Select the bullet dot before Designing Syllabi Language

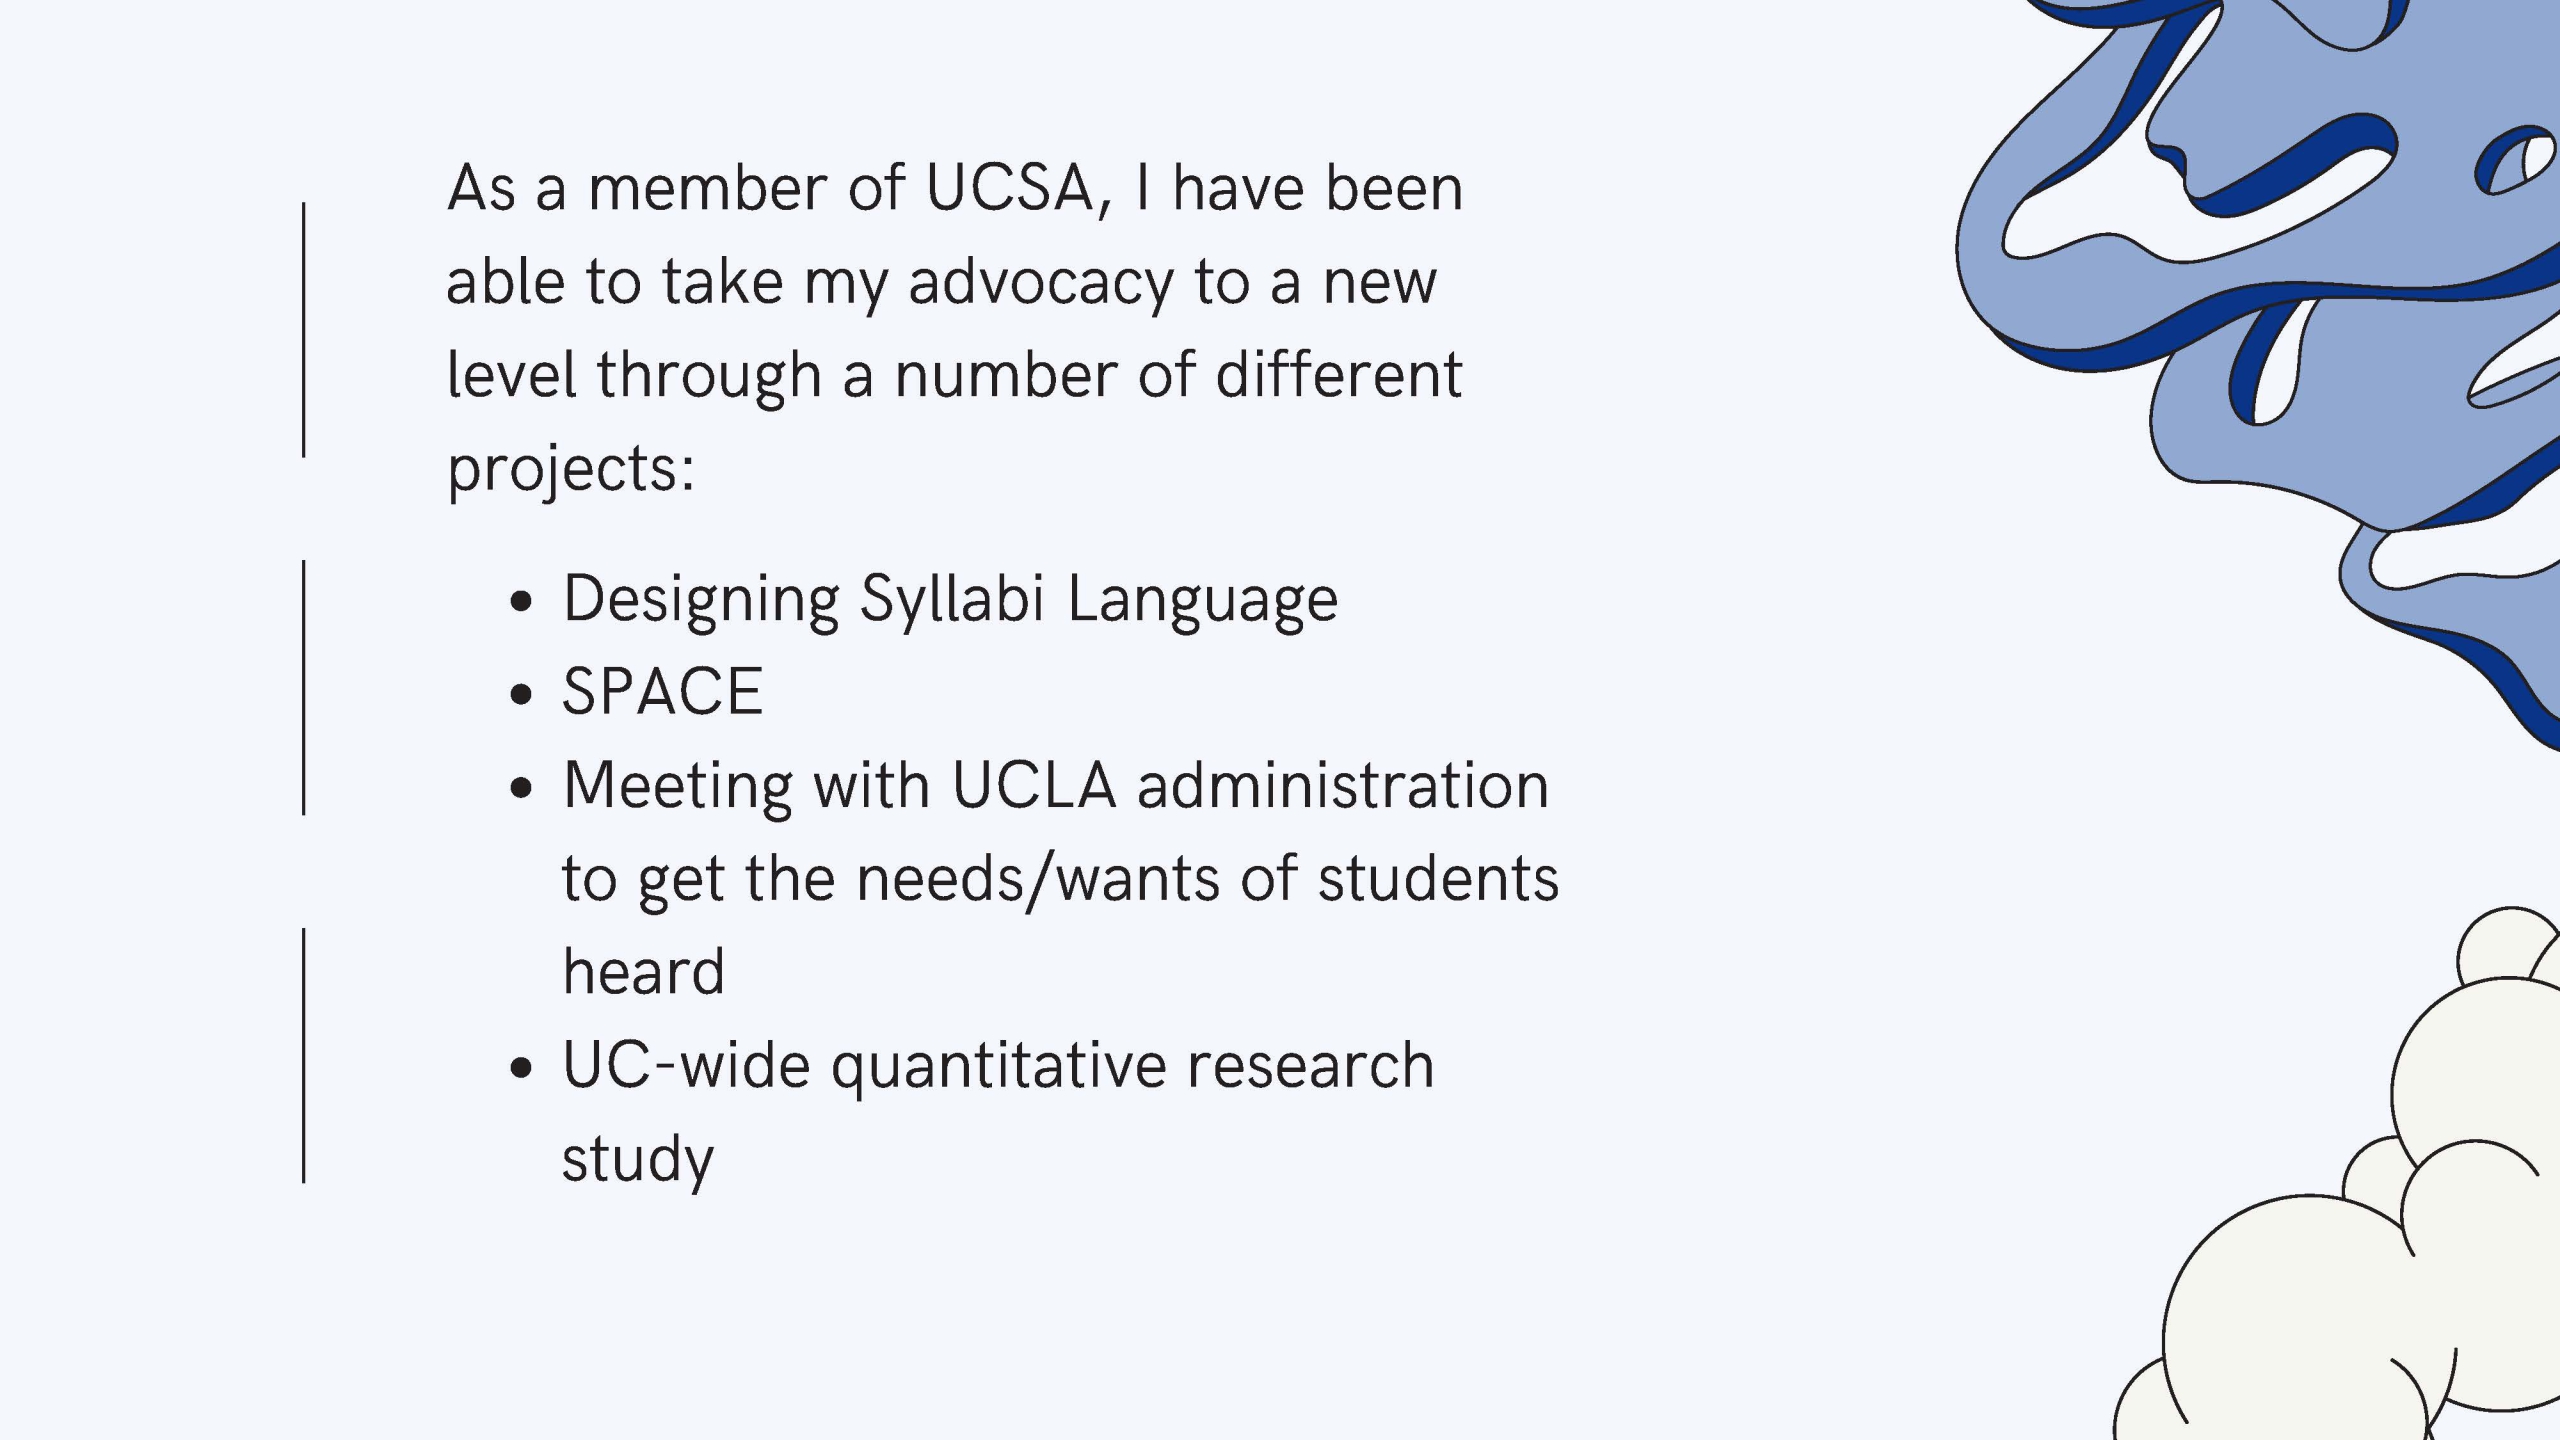coord(520,602)
